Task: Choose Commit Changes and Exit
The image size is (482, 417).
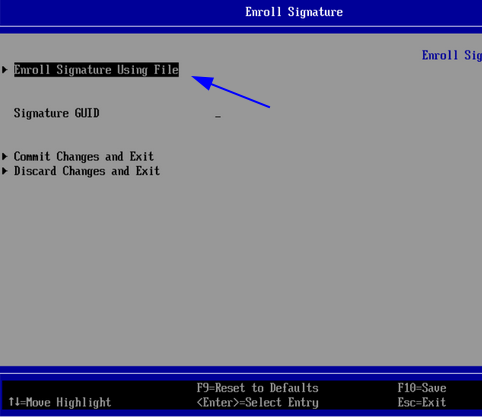Action: [84, 156]
